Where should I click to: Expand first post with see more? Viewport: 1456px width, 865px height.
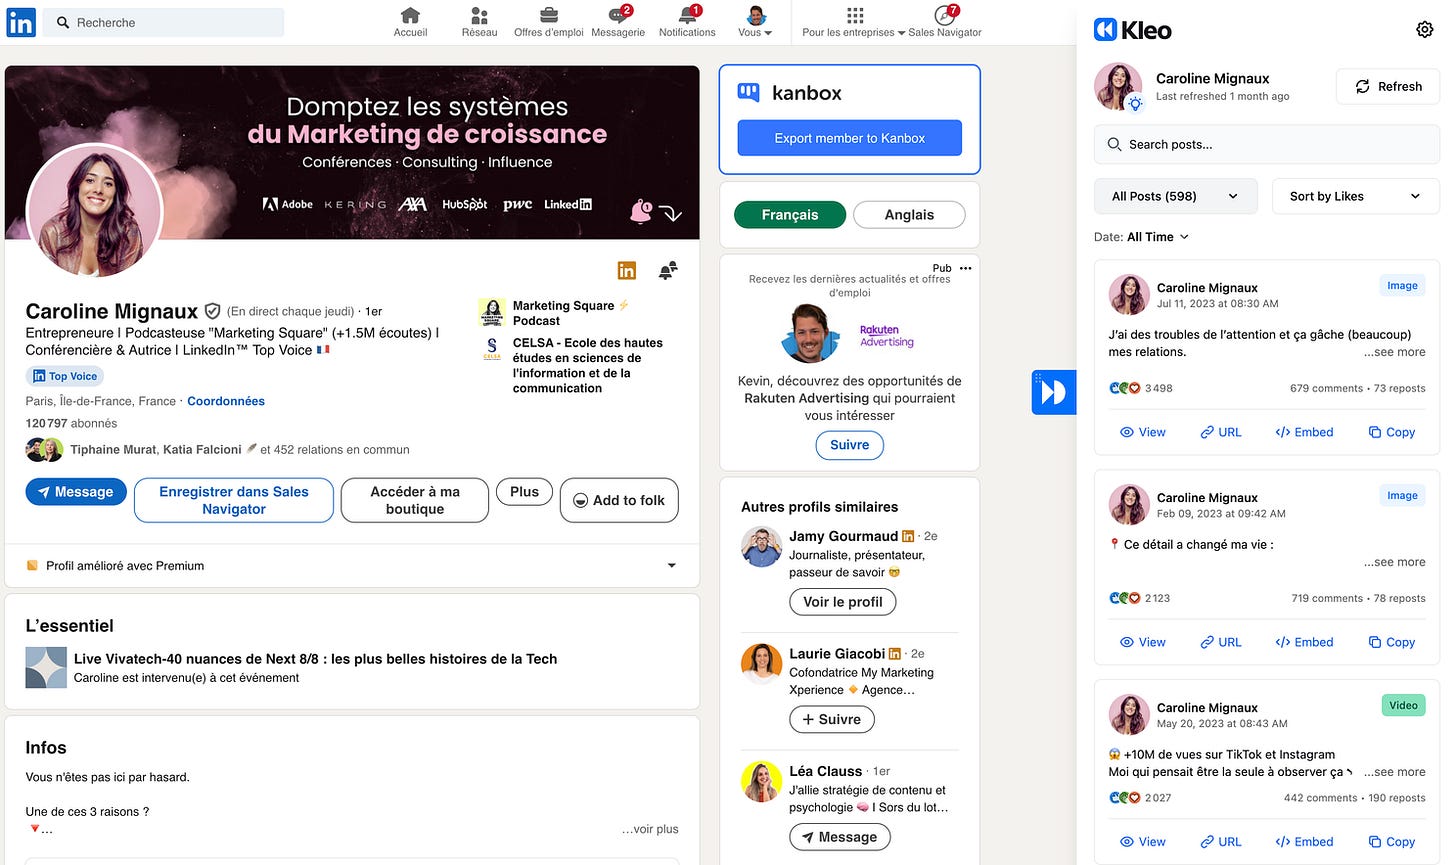[1395, 352]
